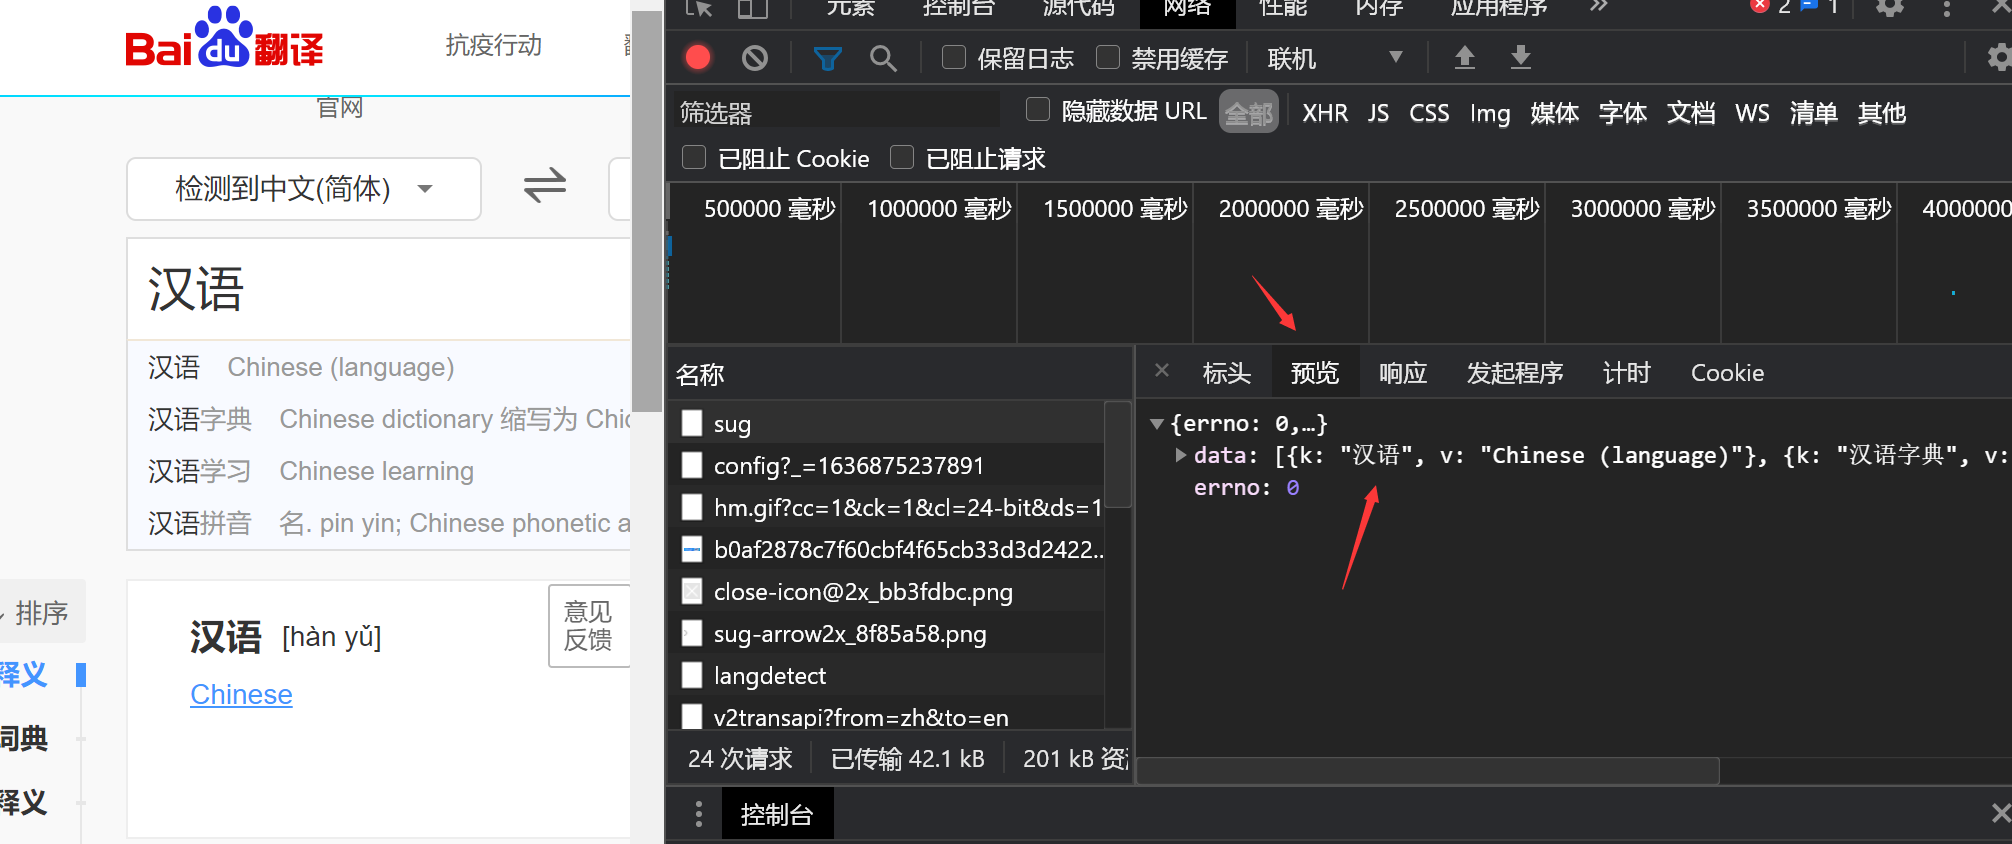The image size is (2012, 844).
Task: Click the Chinese translation link
Action: [241, 694]
